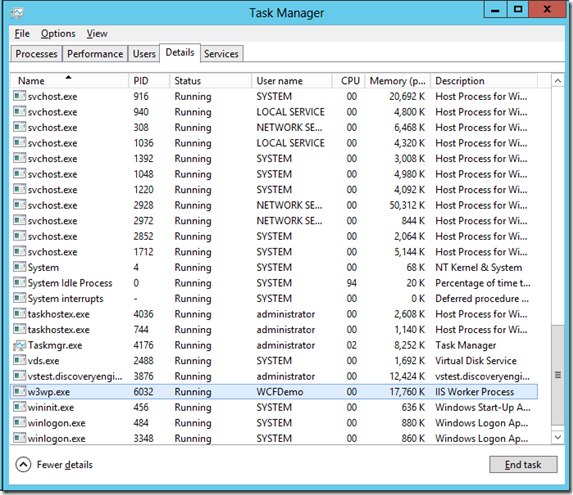The image size is (573, 495).
Task: Select the svchost.exe row with PID 2928
Action: (x=274, y=205)
